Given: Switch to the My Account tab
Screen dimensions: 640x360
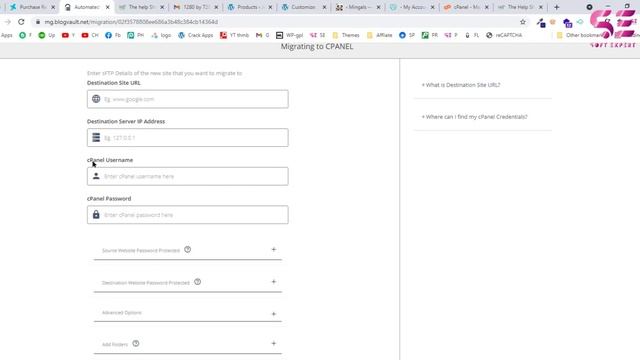Looking at the screenshot, I should pyautogui.click(x=412, y=7).
